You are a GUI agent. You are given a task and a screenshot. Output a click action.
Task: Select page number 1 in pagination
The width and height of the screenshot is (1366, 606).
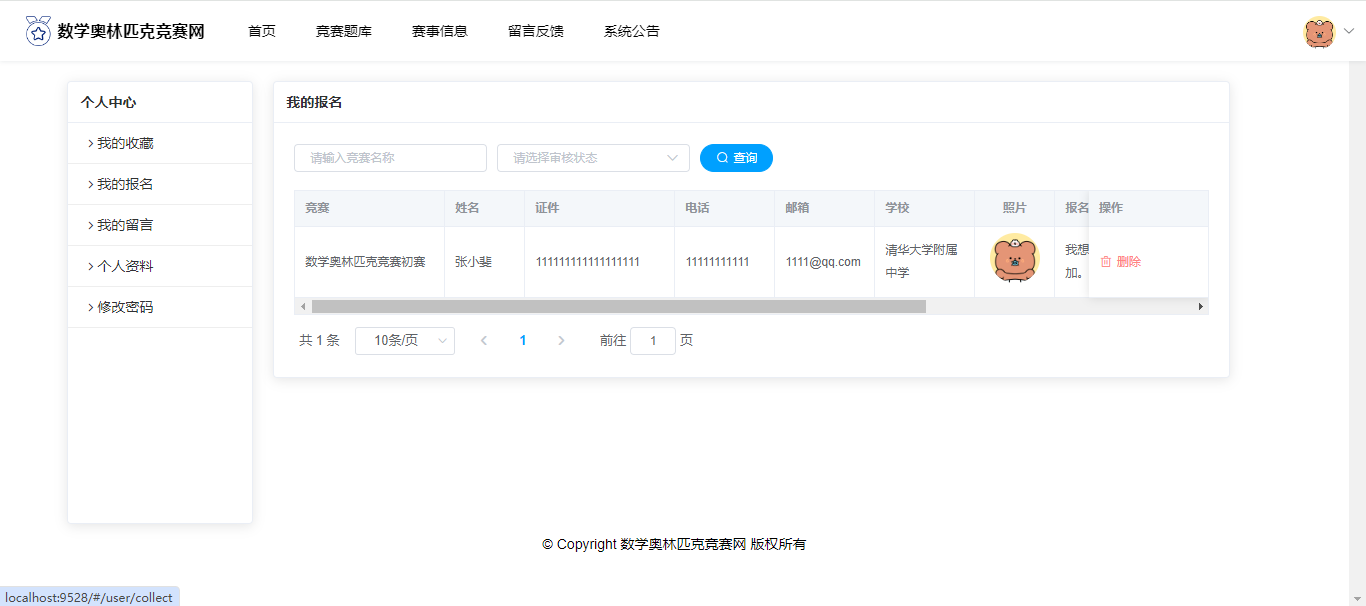[x=523, y=341]
